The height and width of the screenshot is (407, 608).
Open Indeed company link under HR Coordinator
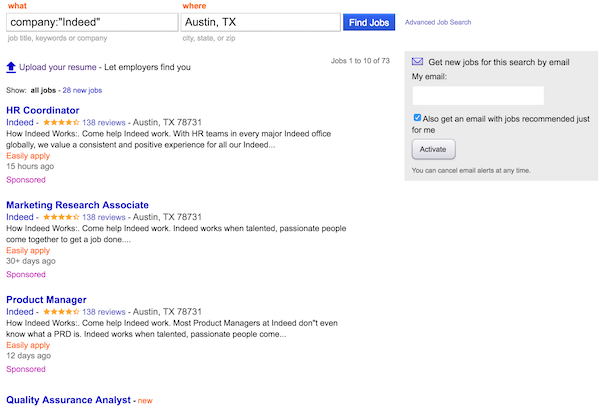(20, 122)
